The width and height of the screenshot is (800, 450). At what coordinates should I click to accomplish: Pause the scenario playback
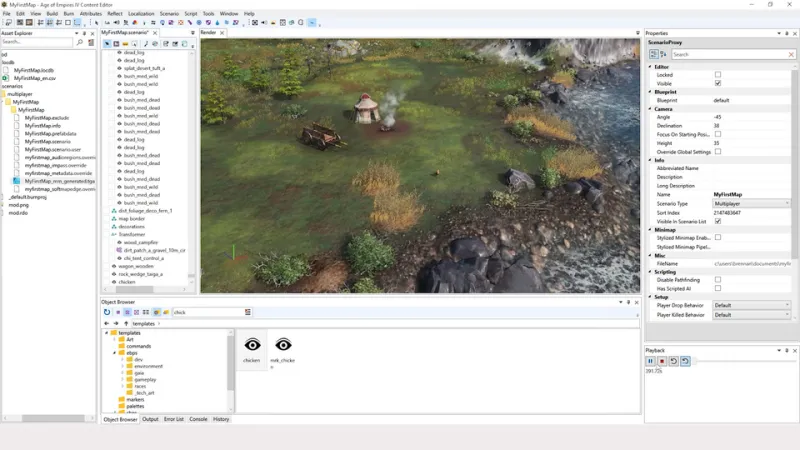[651, 361]
